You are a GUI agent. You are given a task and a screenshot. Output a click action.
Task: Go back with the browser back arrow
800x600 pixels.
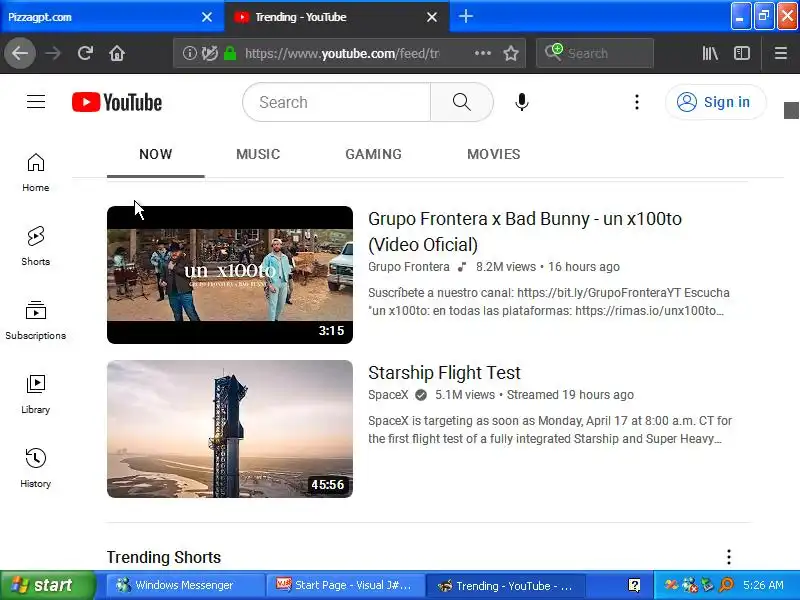pyautogui.click(x=20, y=53)
